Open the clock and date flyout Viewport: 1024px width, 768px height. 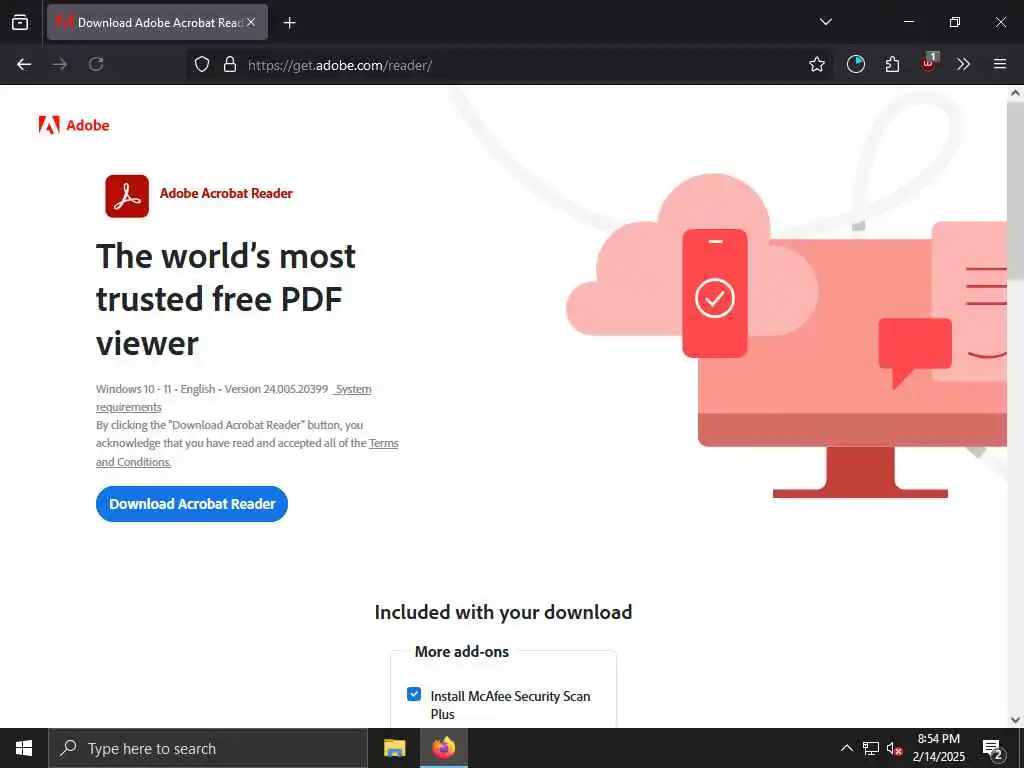[938, 748]
